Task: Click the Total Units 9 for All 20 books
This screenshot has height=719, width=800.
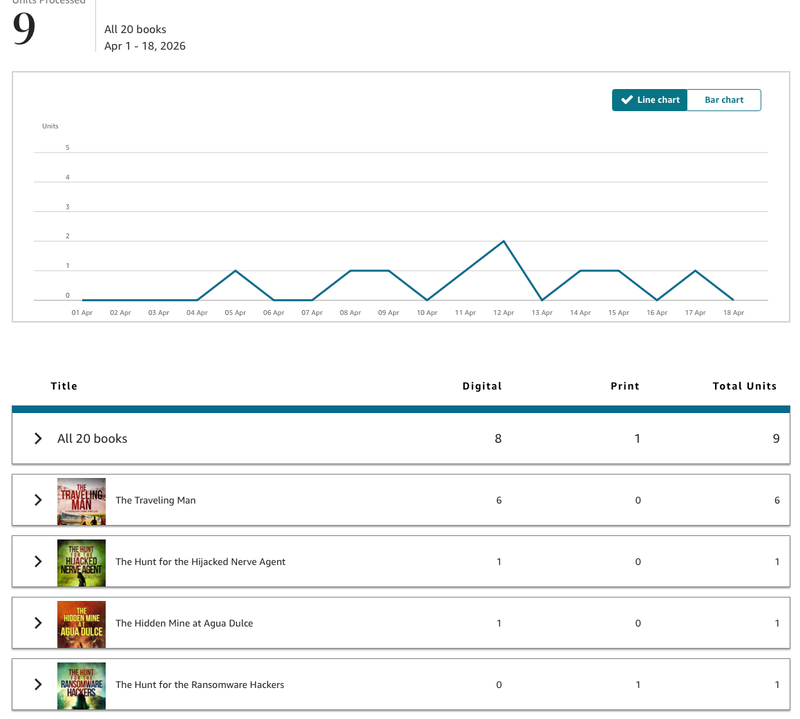Action: [x=776, y=438]
